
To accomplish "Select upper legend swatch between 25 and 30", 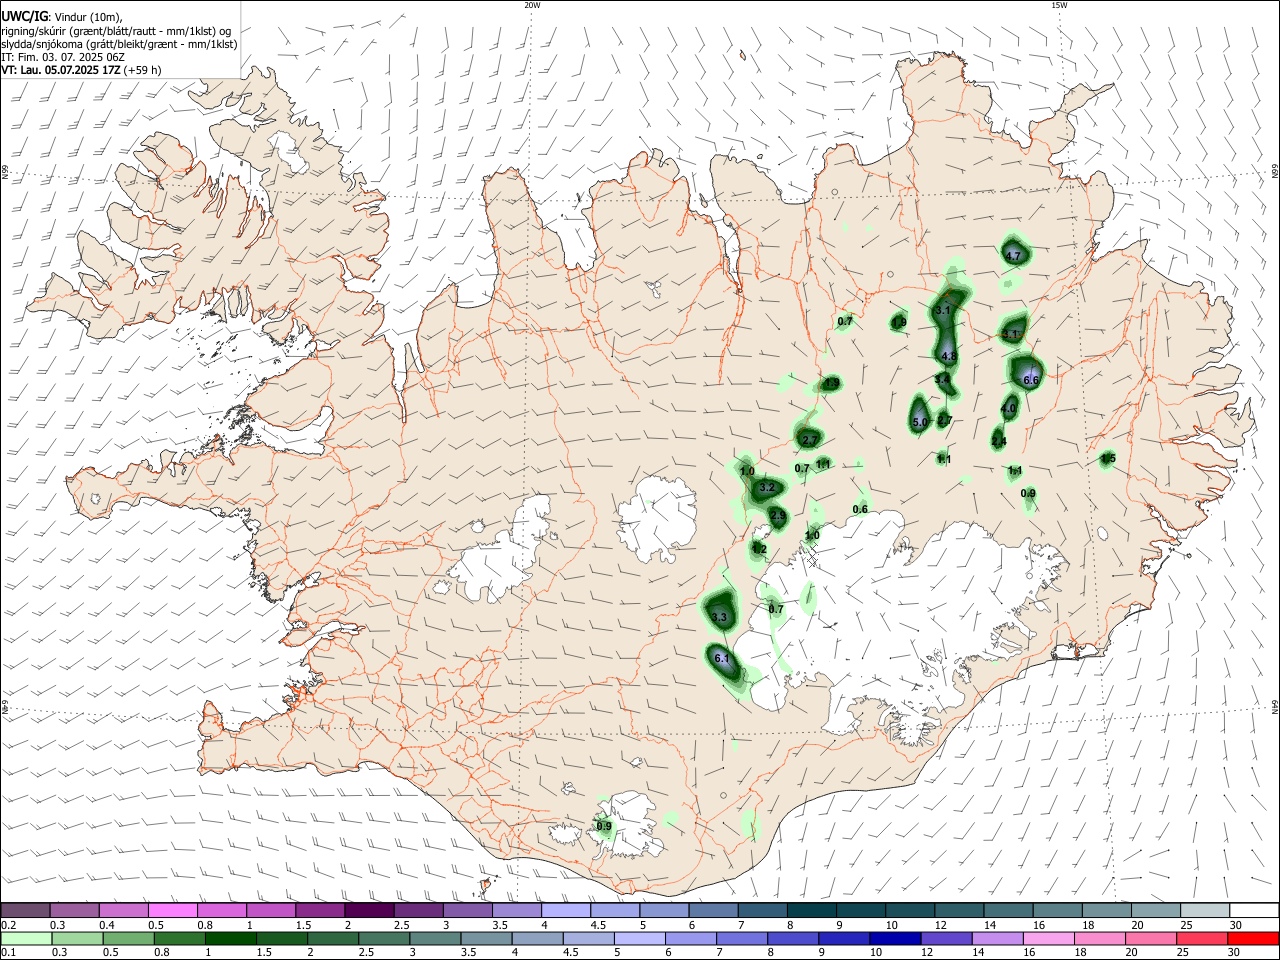I will click(x=1206, y=910).
